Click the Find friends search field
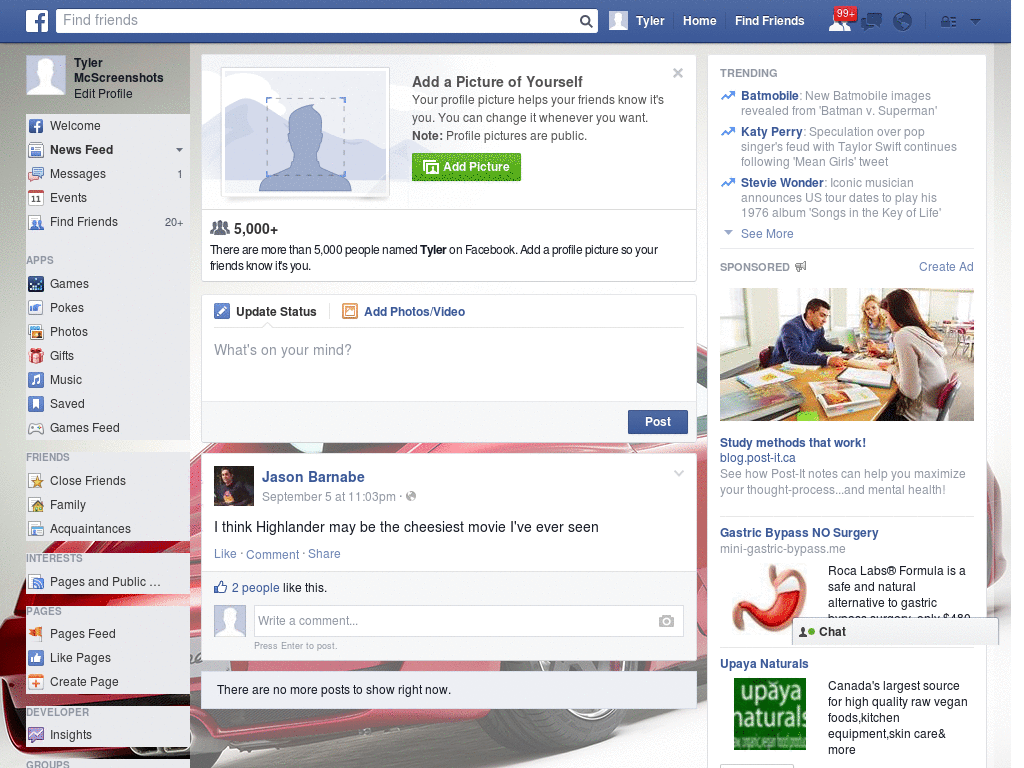 pos(317,21)
